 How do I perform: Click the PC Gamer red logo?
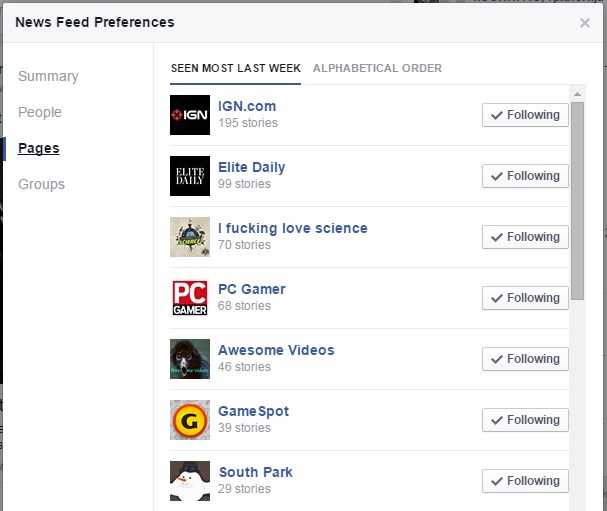pyautogui.click(x=190, y=298)
